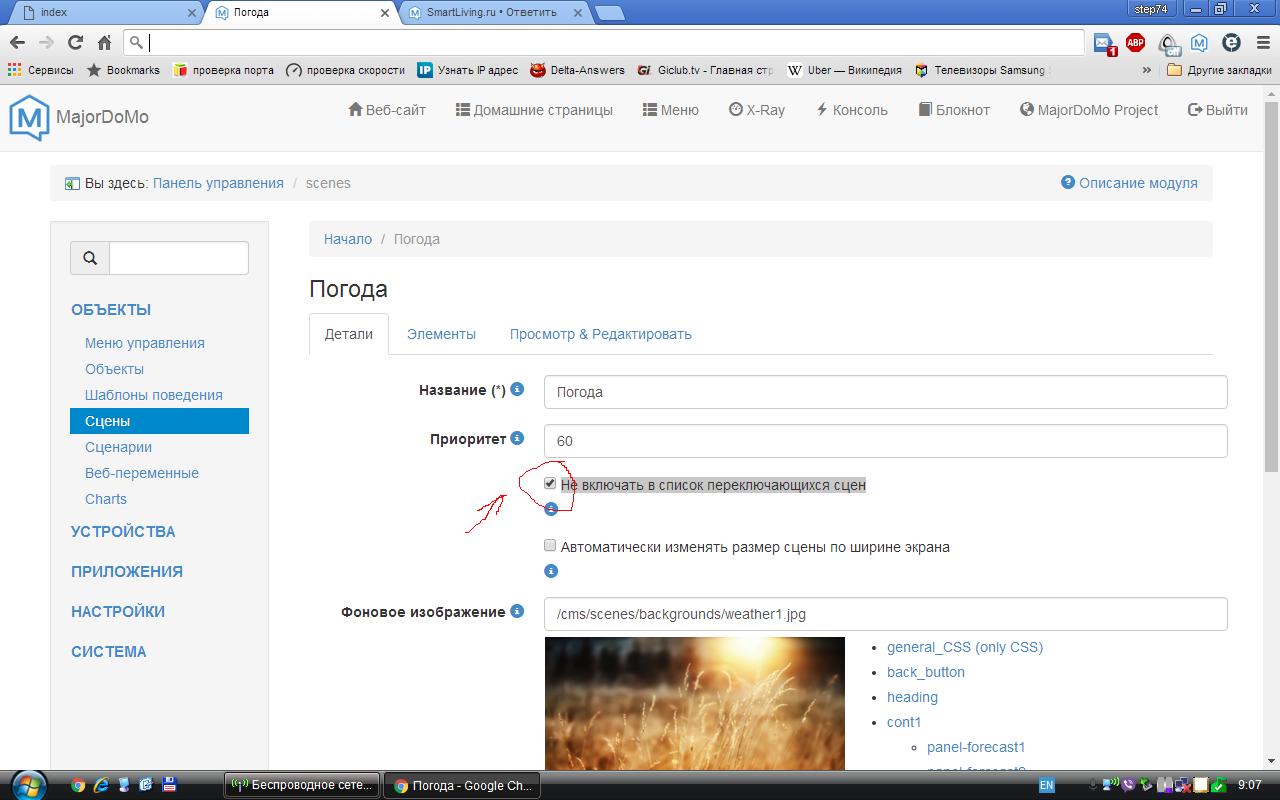
Task: Reload the page with browser refresh icon
Action: (75, 42)
